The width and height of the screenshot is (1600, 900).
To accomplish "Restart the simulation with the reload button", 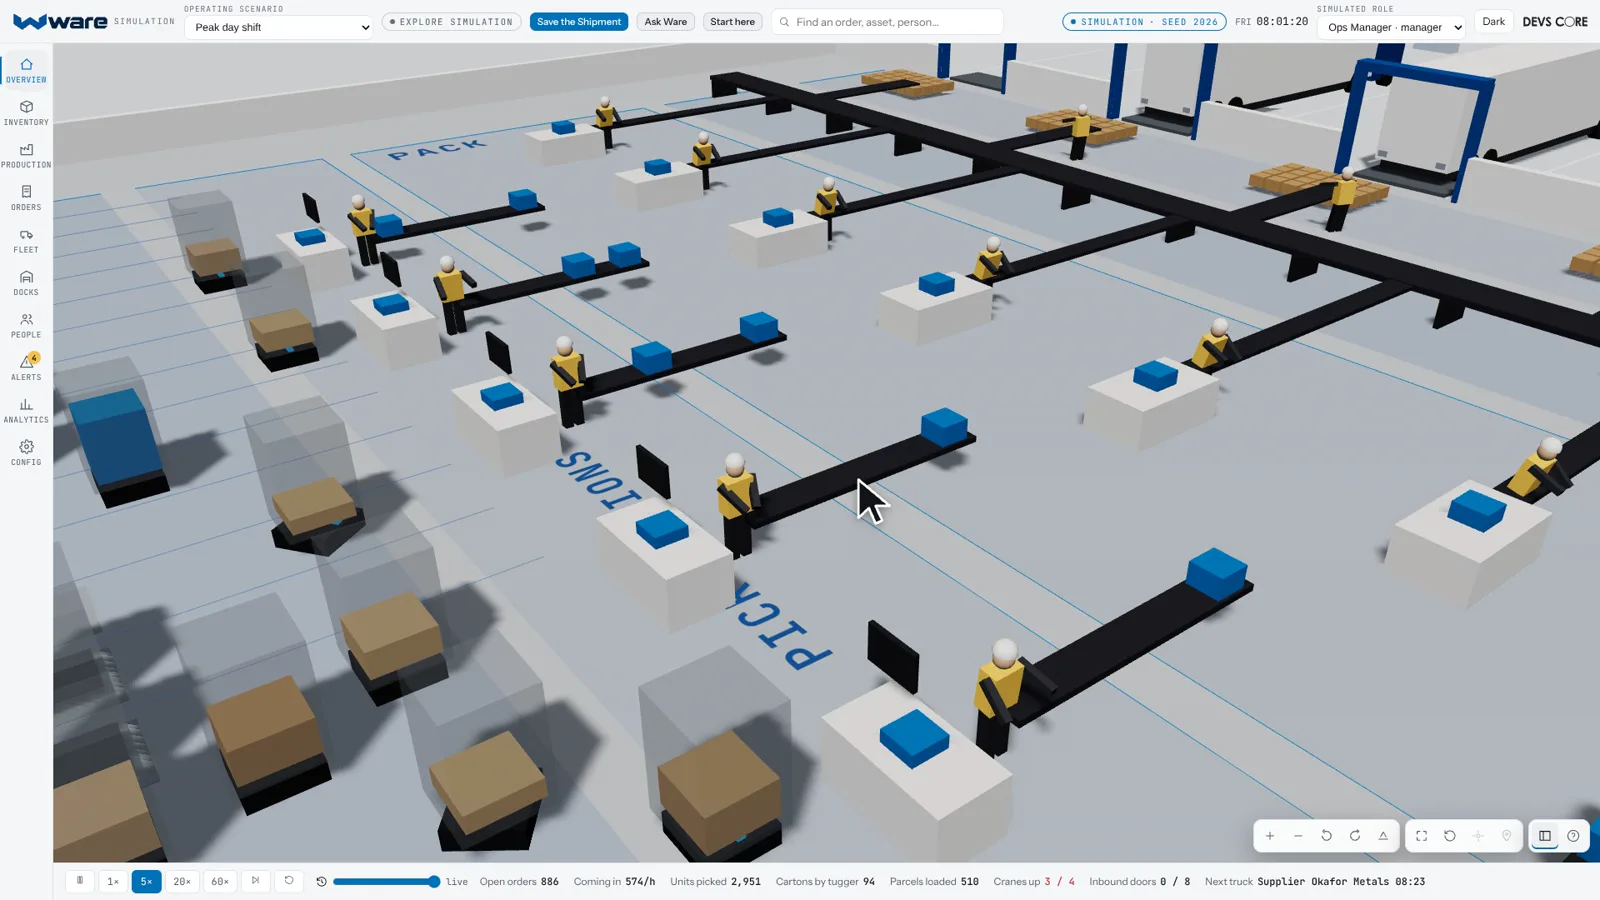I will click(x=289, y=881).
